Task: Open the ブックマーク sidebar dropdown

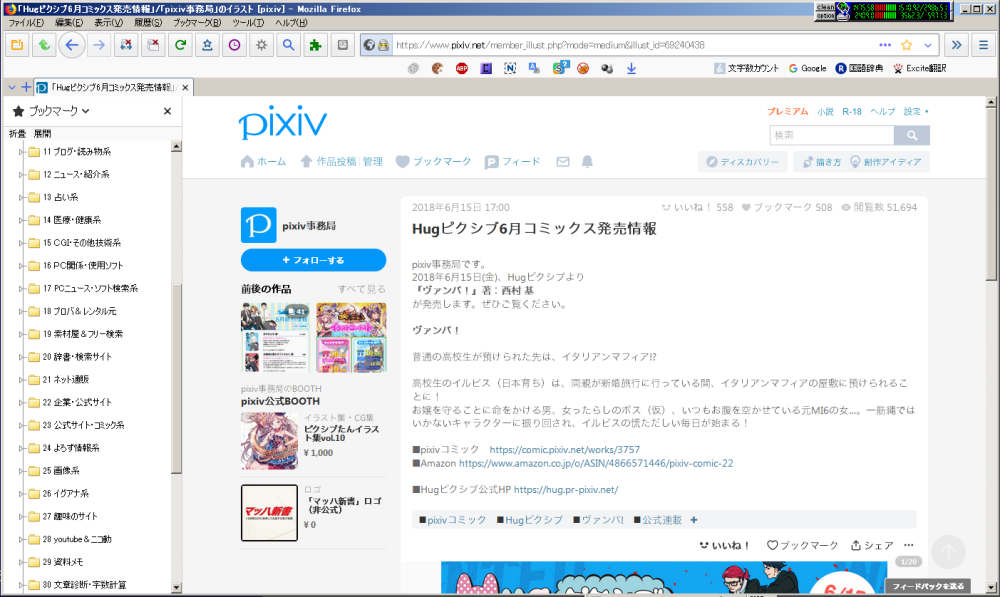Action: tap(59, 111)
